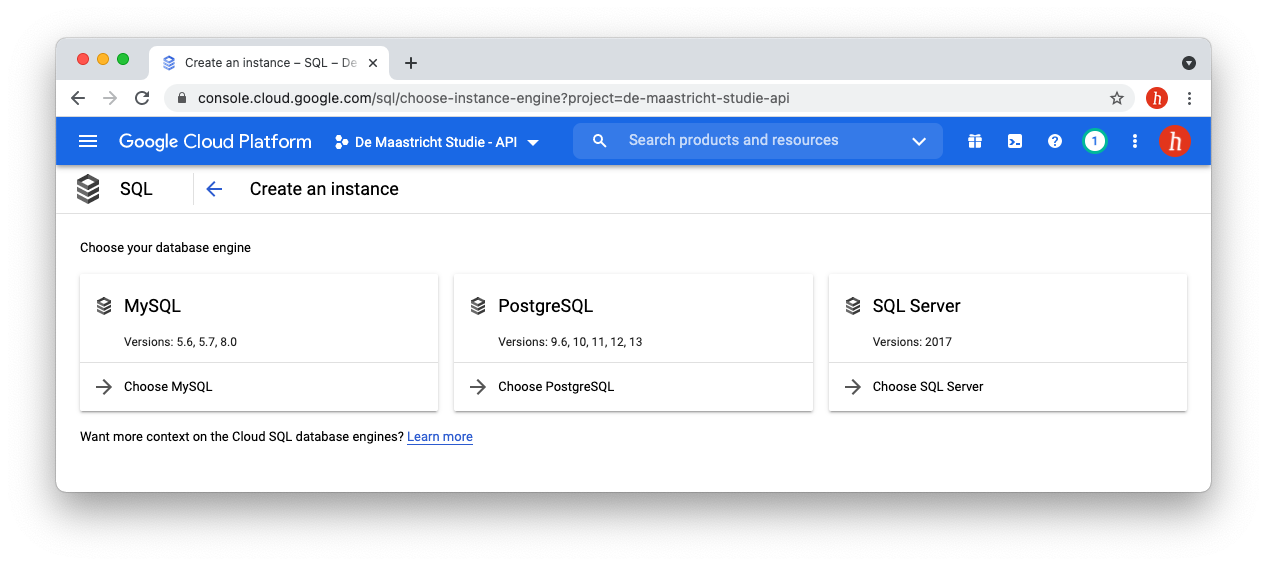Screen dimensions: 1267x566
Task: Reload the page in the browser
Action: [142, 98]
